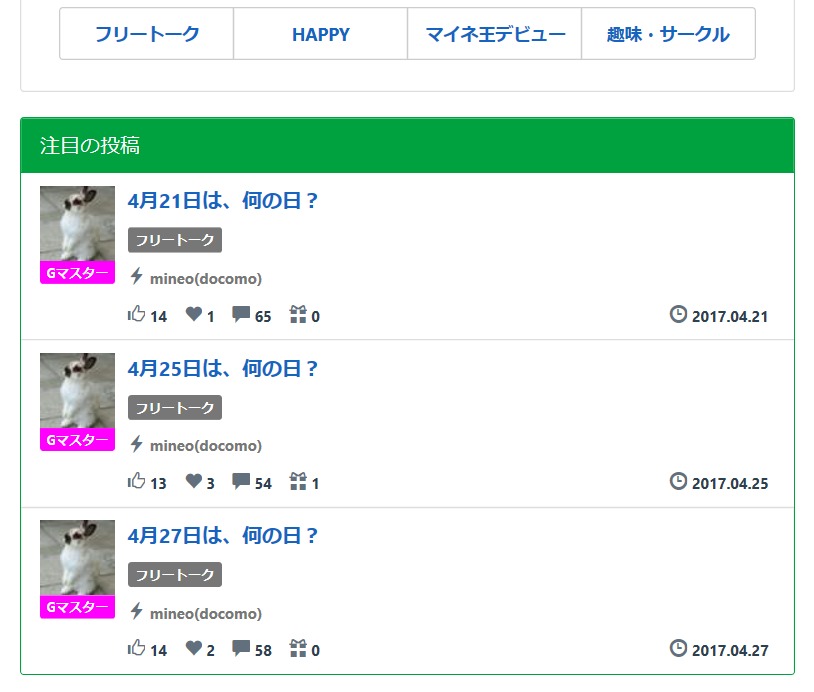The width and height of the screenshot is (814, 692).
Task: Open the post titled 4月27日は、何の日？
Action: (x=223, y=536)
